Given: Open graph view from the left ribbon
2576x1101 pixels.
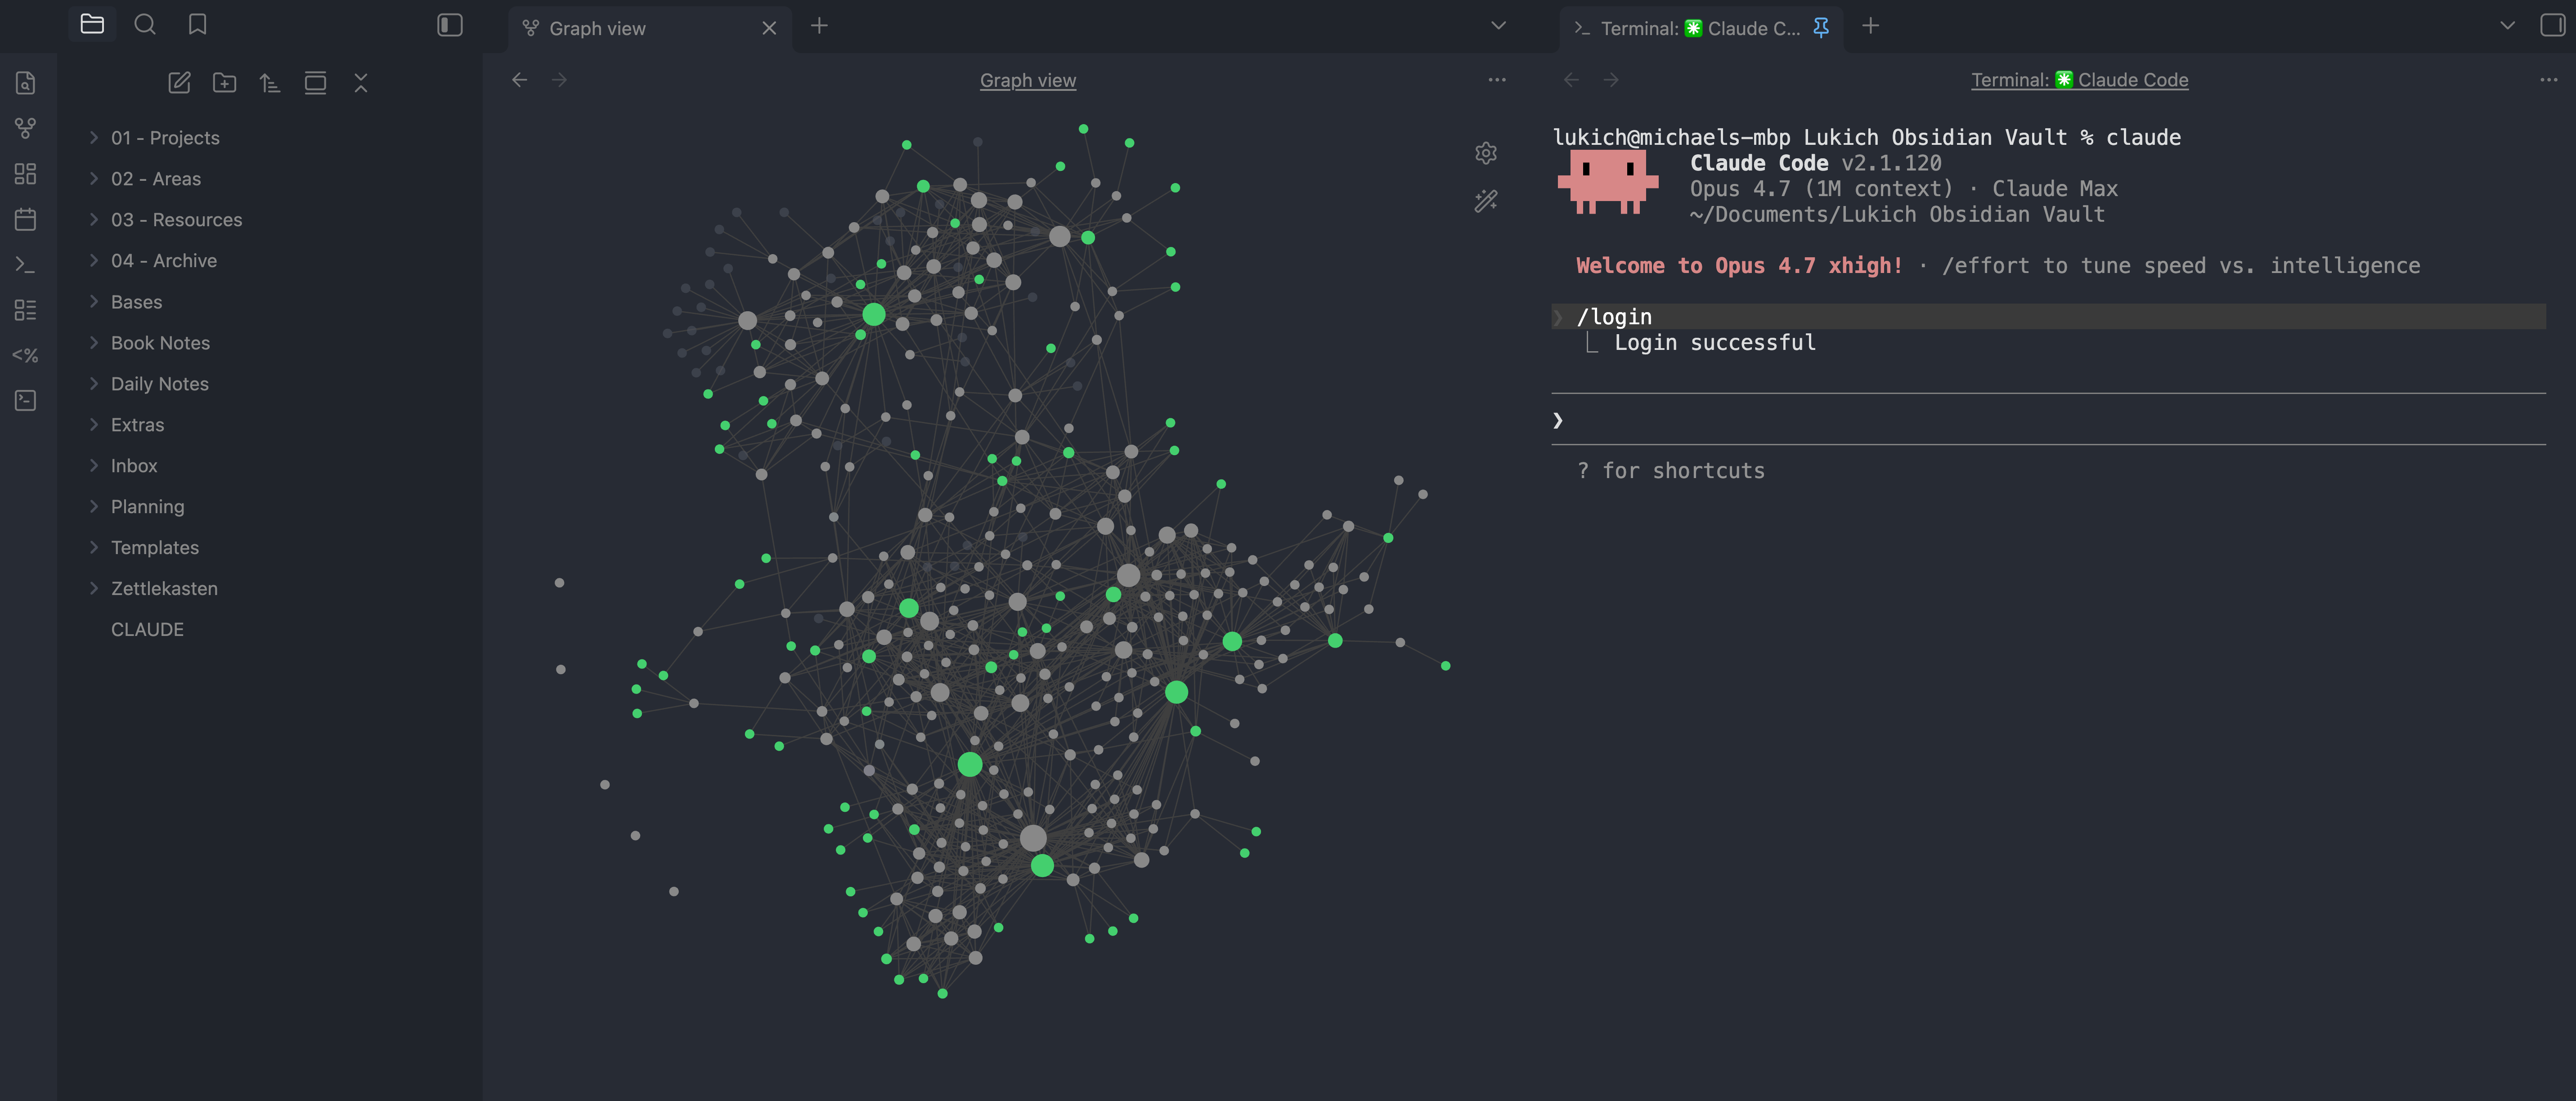Looking at the screenshot, I should pos(26,128).
